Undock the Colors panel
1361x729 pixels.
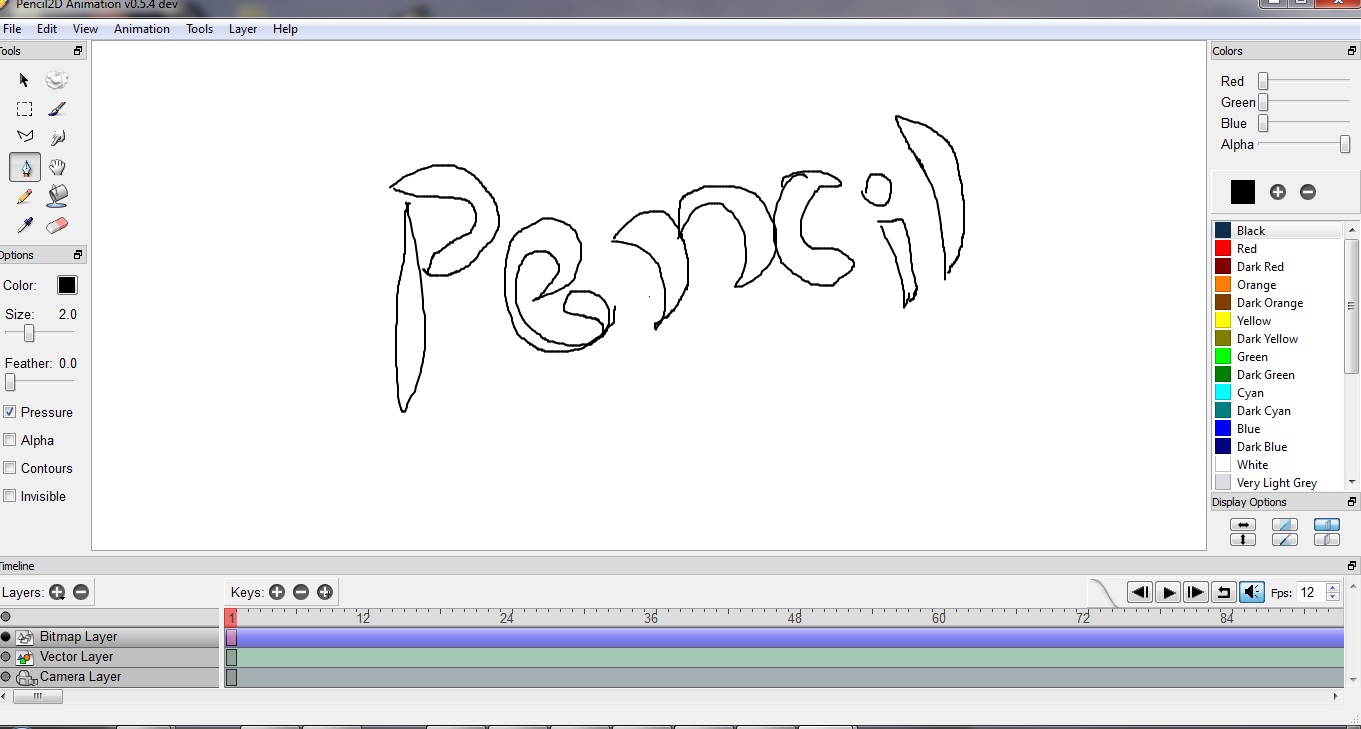[x=1352, y=51]
